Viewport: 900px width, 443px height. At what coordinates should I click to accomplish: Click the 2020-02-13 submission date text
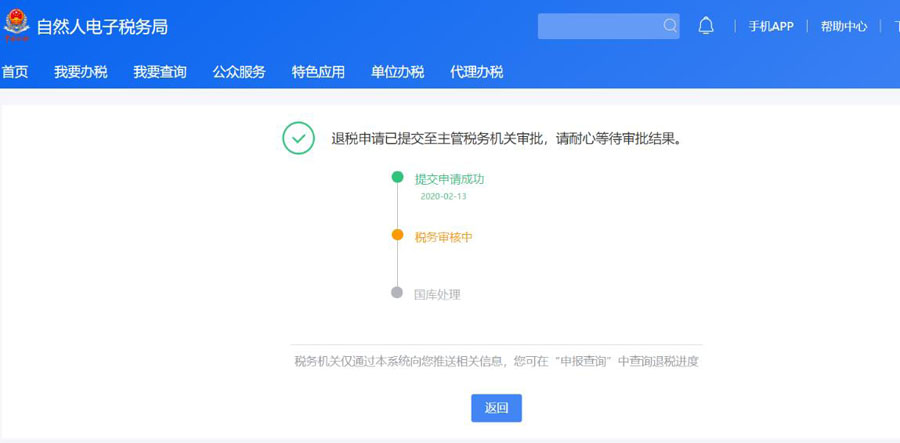pos(443,196)
